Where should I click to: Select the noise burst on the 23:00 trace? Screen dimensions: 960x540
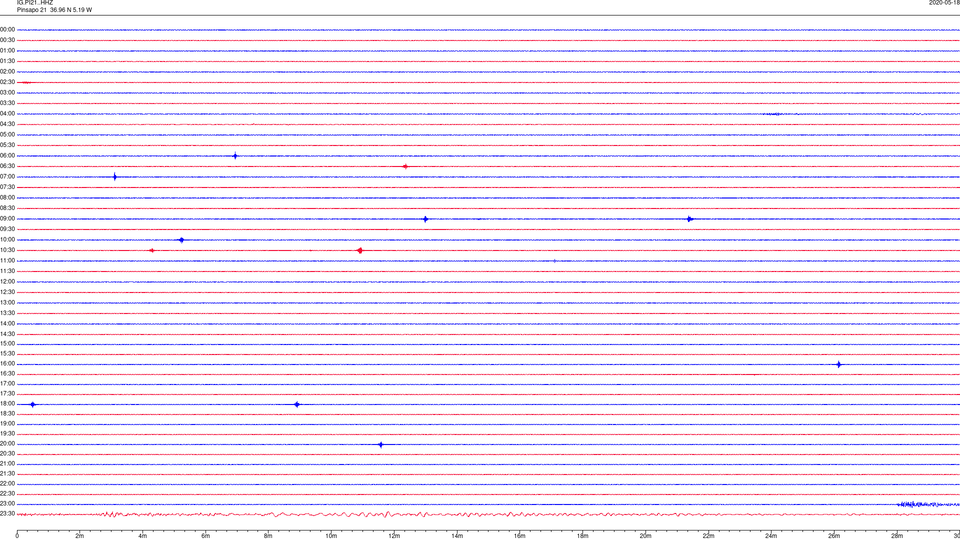pos(928,504)
